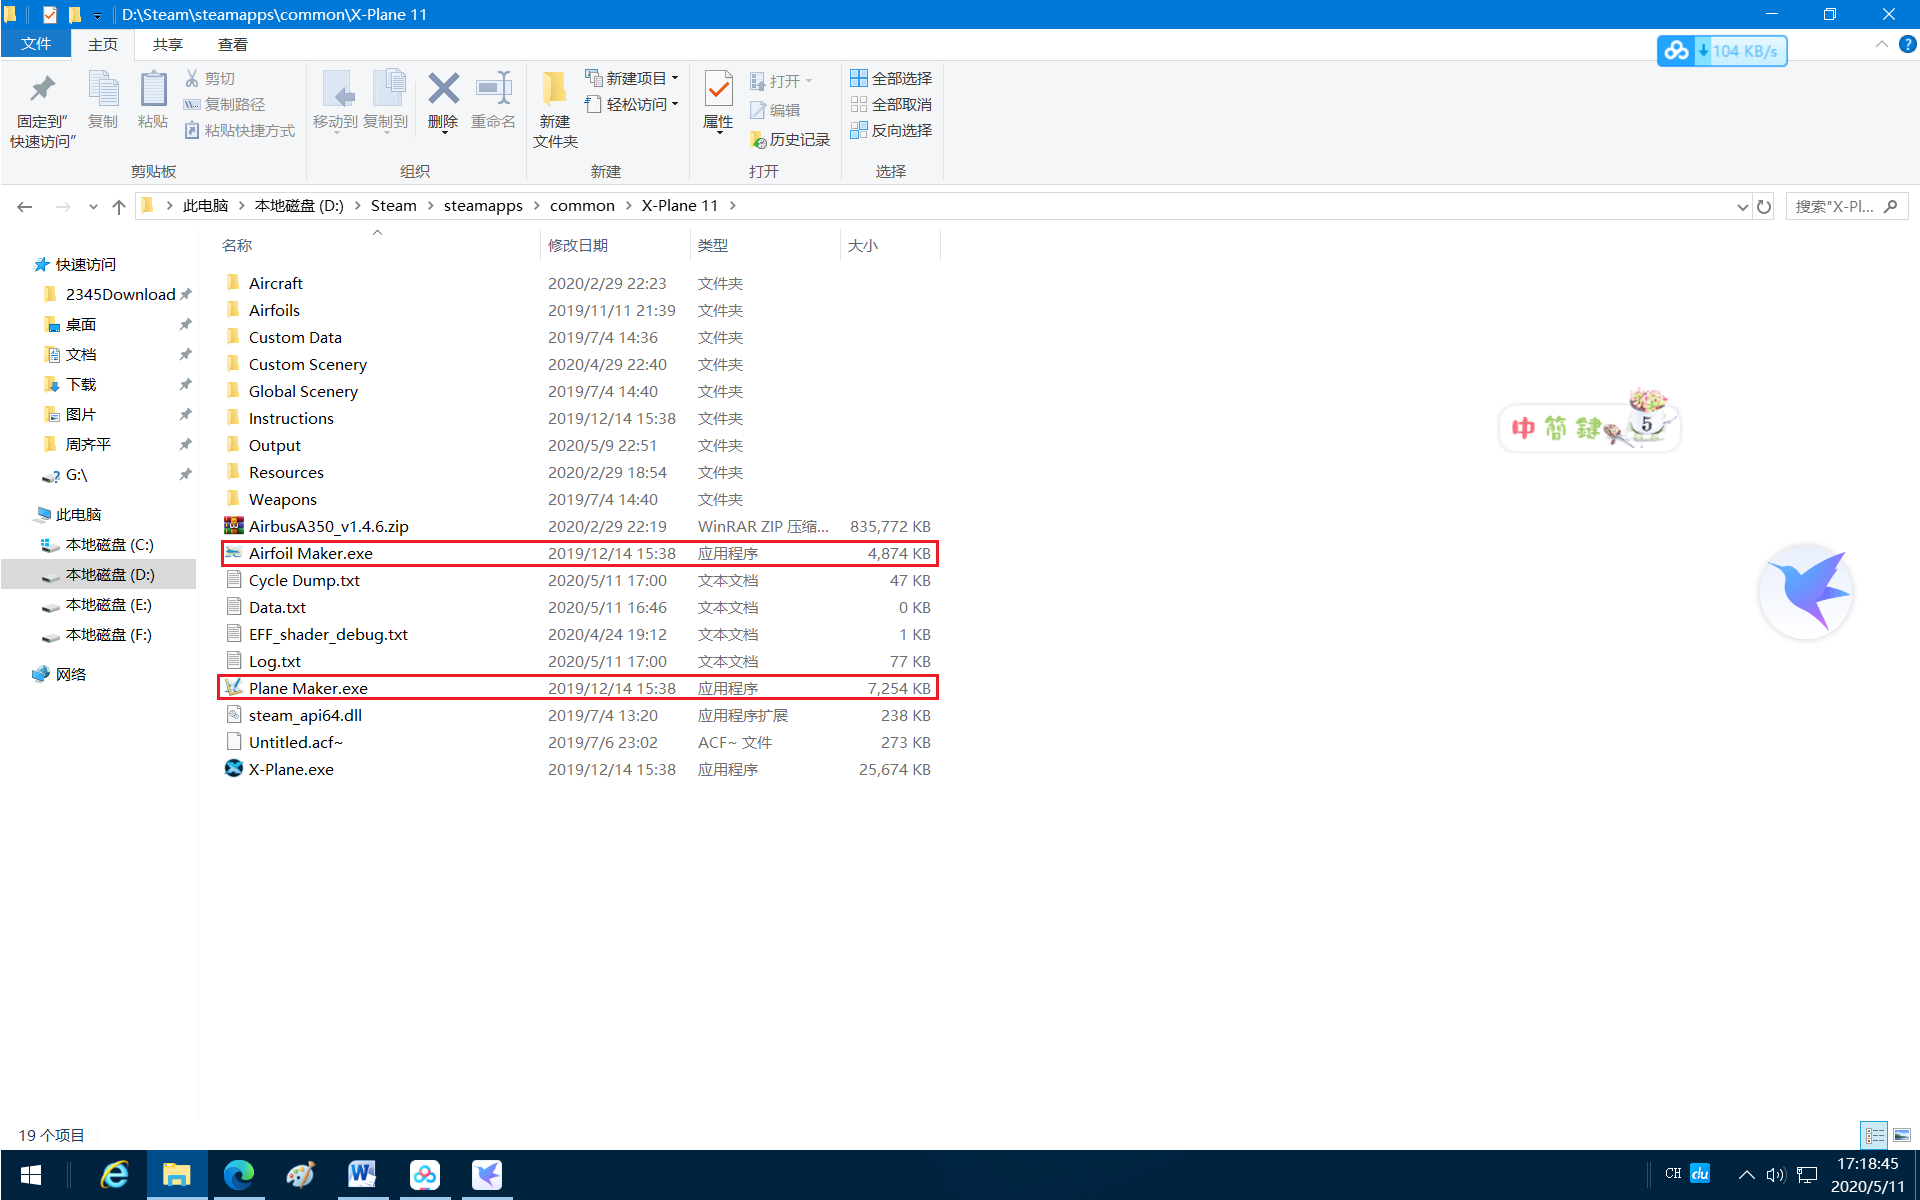1920x1200 pixels.
Task: Click common in breadcrumb path
Action: pos(582,206)
